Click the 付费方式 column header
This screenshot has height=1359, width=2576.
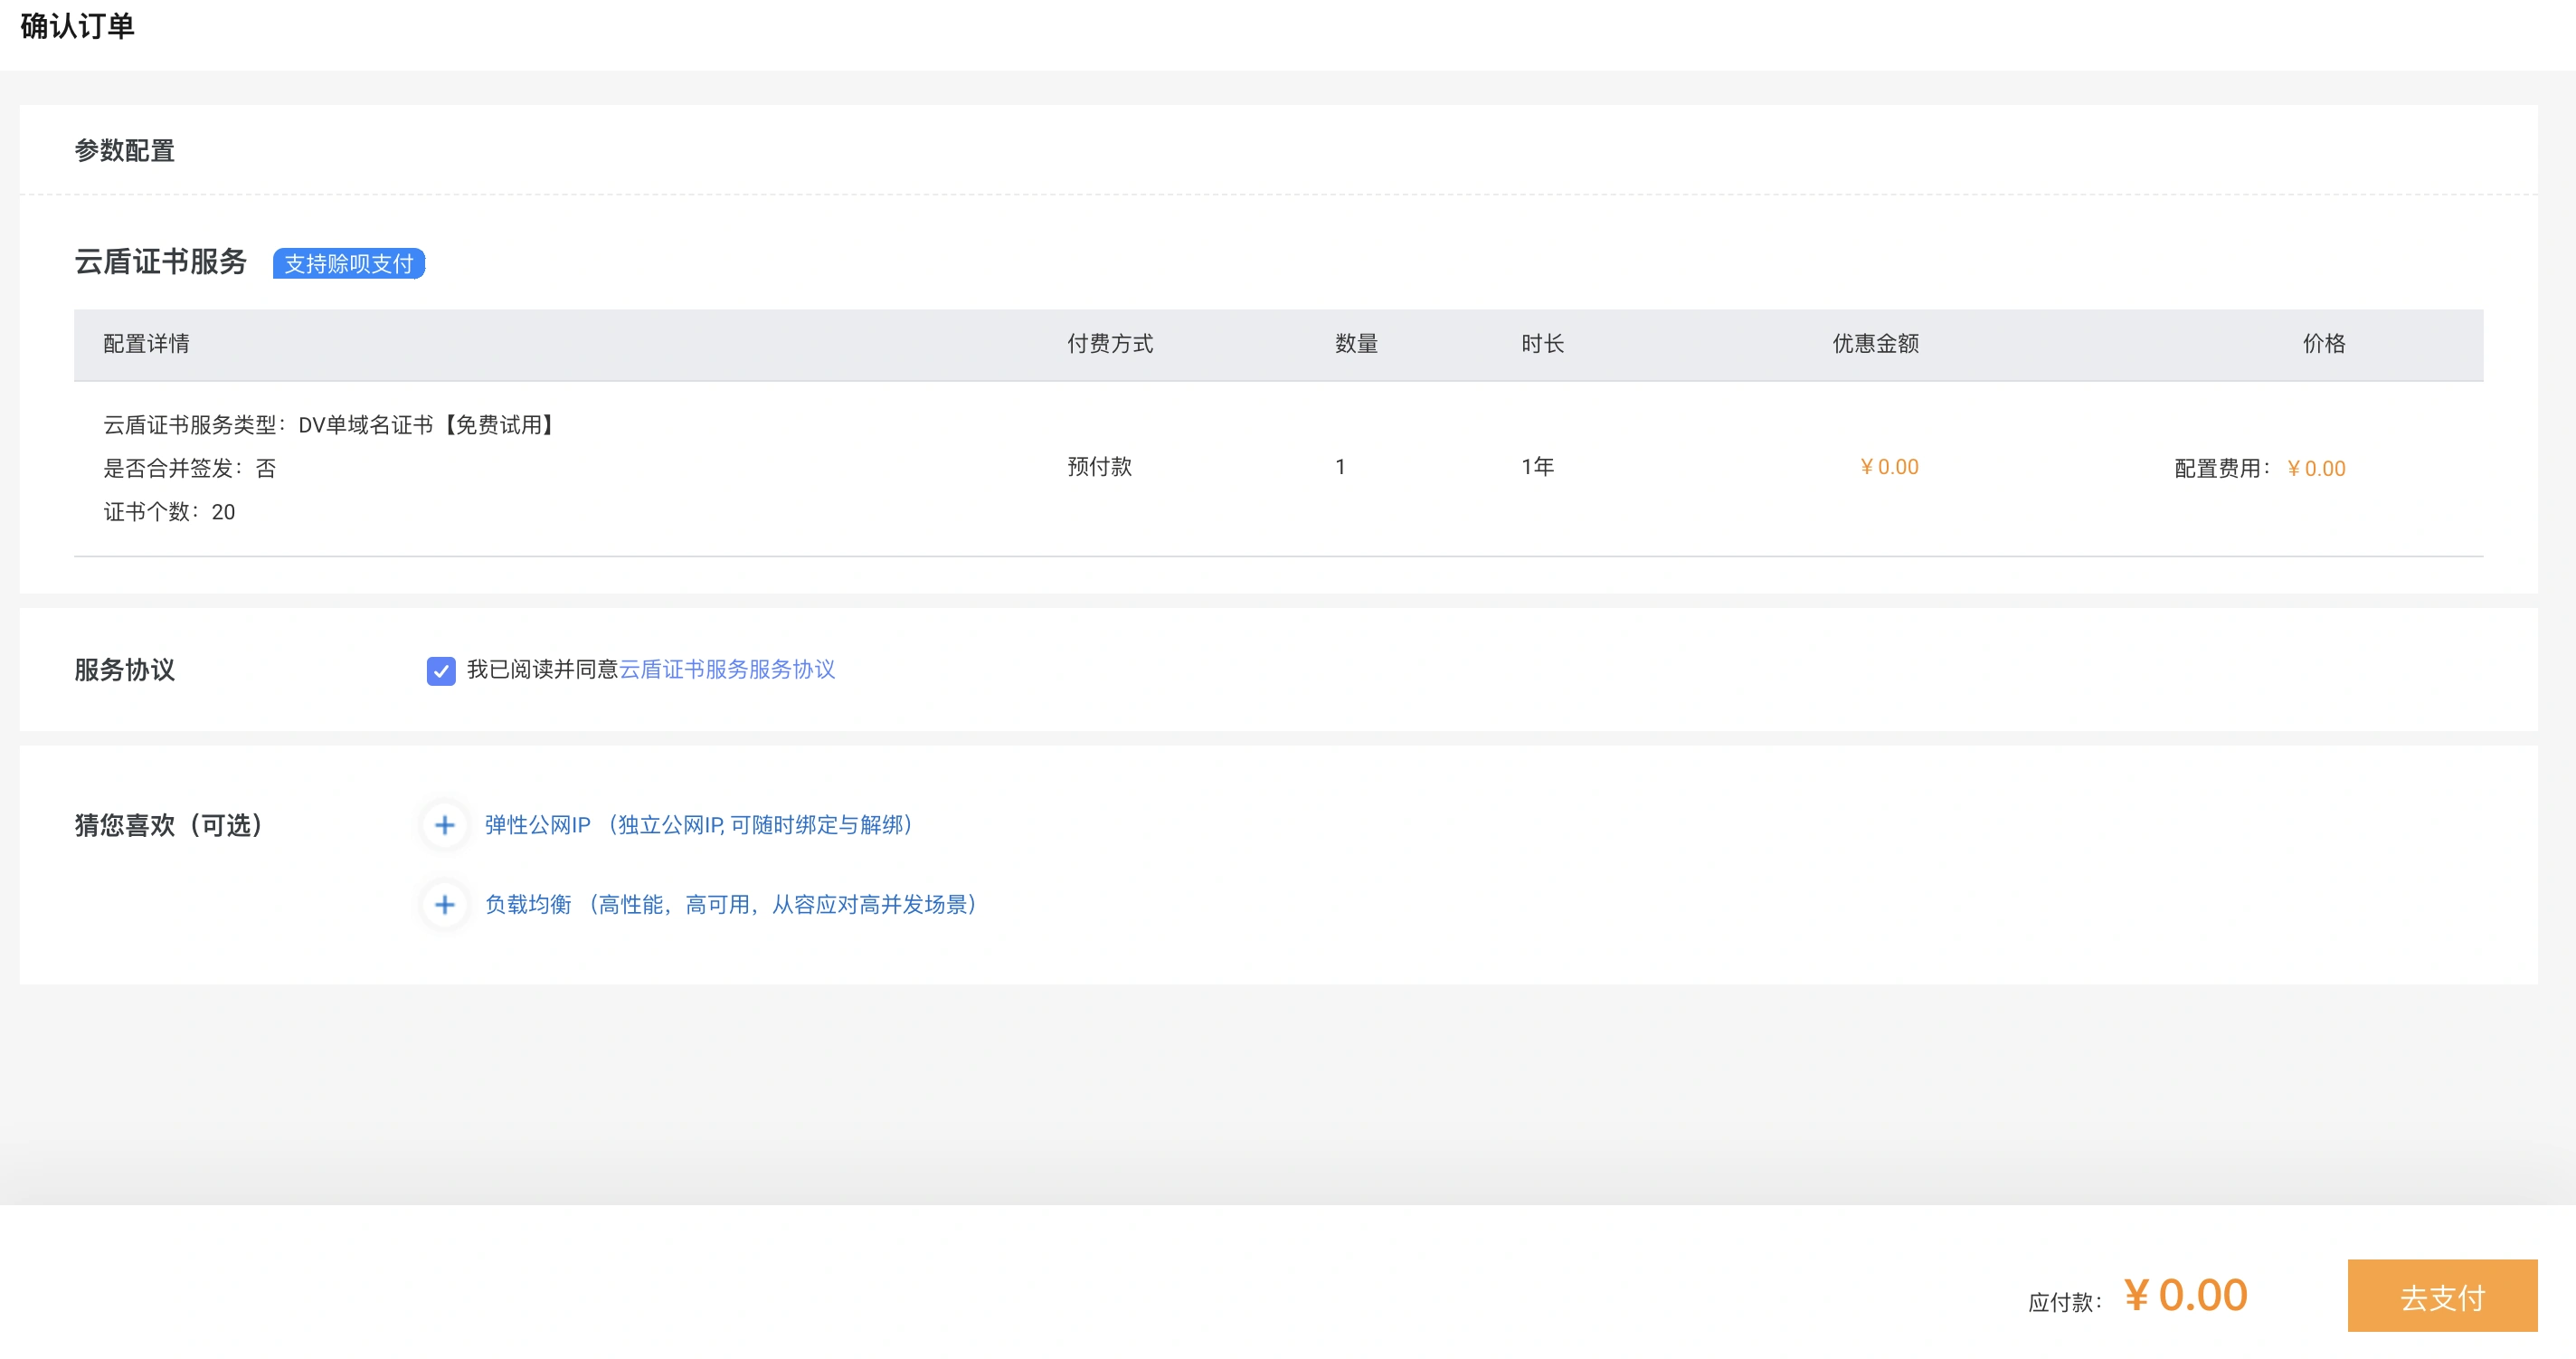click(x=1109, y=344)
